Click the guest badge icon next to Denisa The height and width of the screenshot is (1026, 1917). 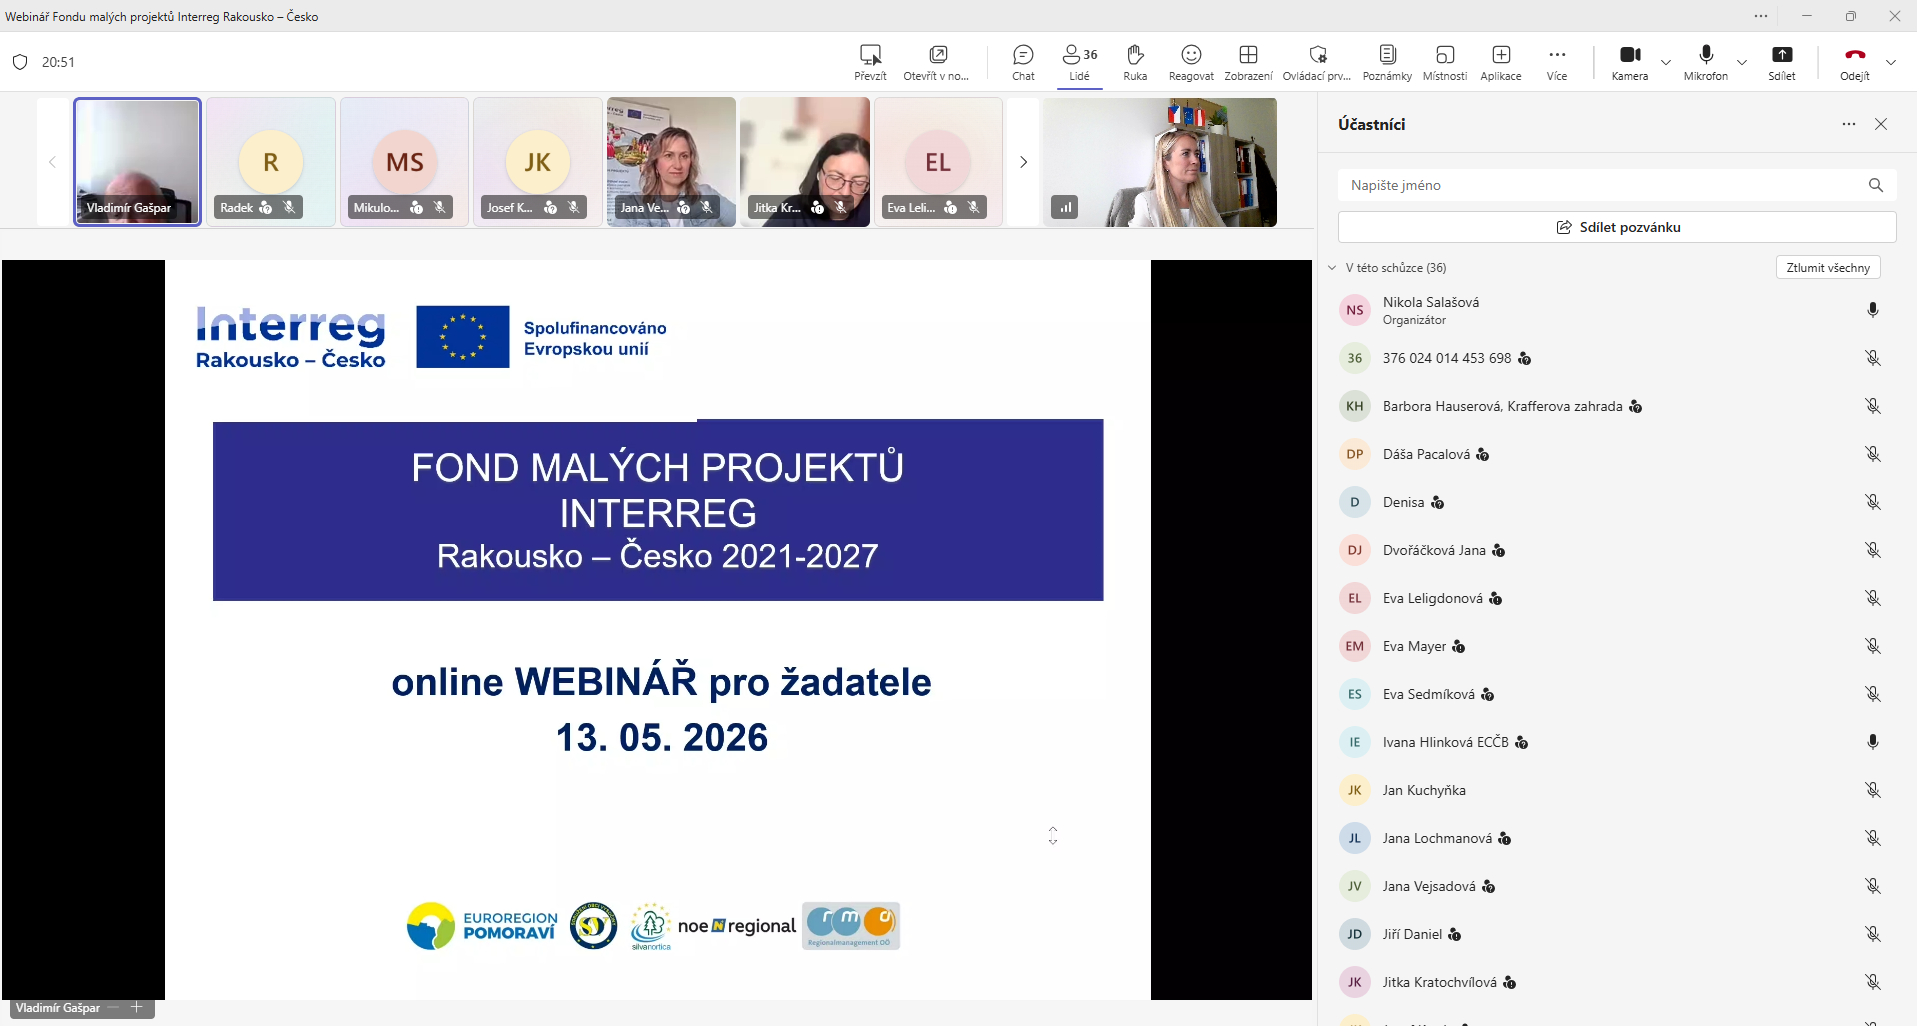tap(1437, 502)
